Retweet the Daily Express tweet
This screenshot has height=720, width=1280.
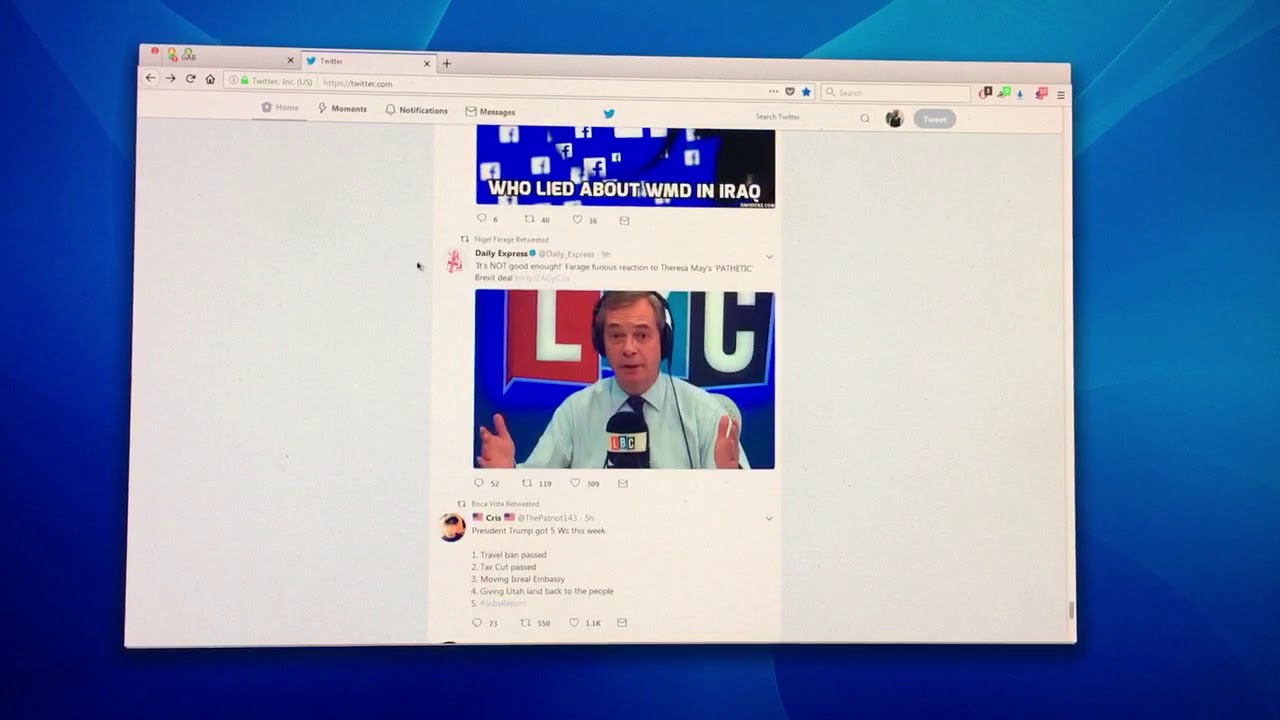527,482
